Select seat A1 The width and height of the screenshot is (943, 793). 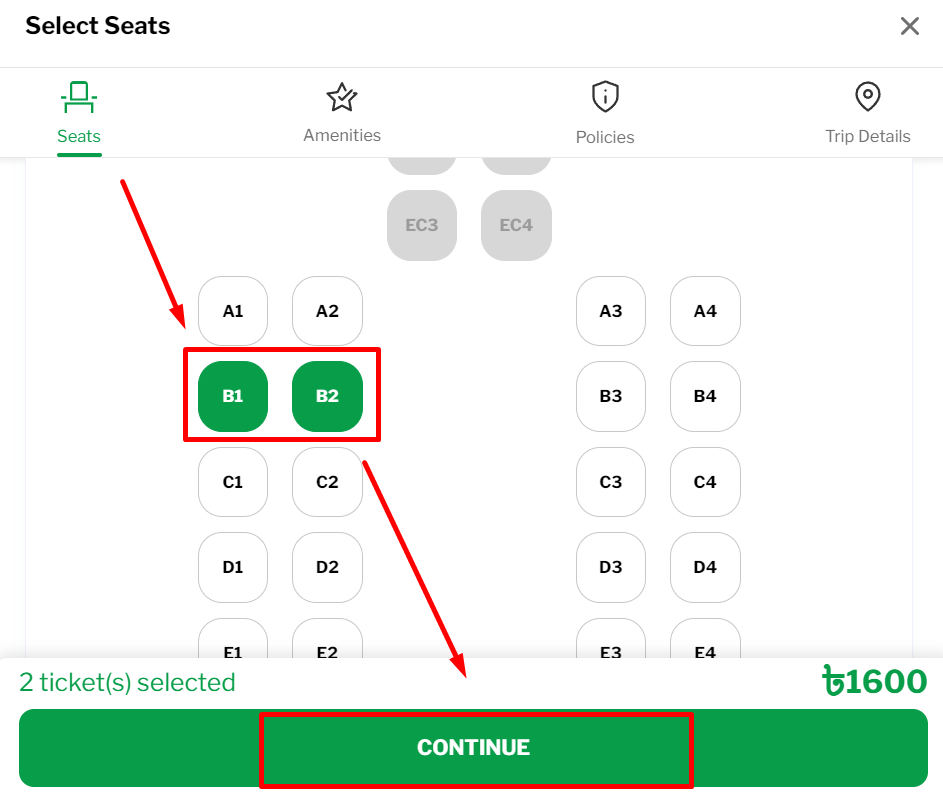pyautogui.click(x=233, y=311)
